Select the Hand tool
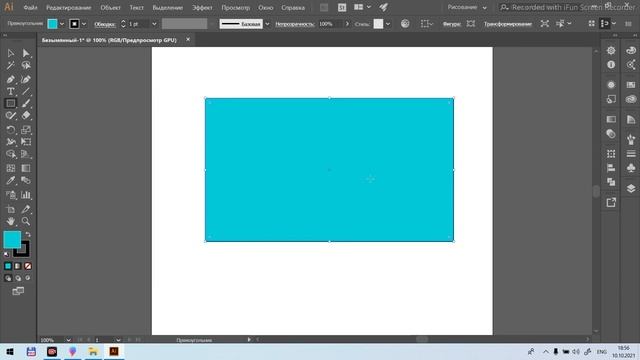The image size is (640, 360). click(11, 221)
